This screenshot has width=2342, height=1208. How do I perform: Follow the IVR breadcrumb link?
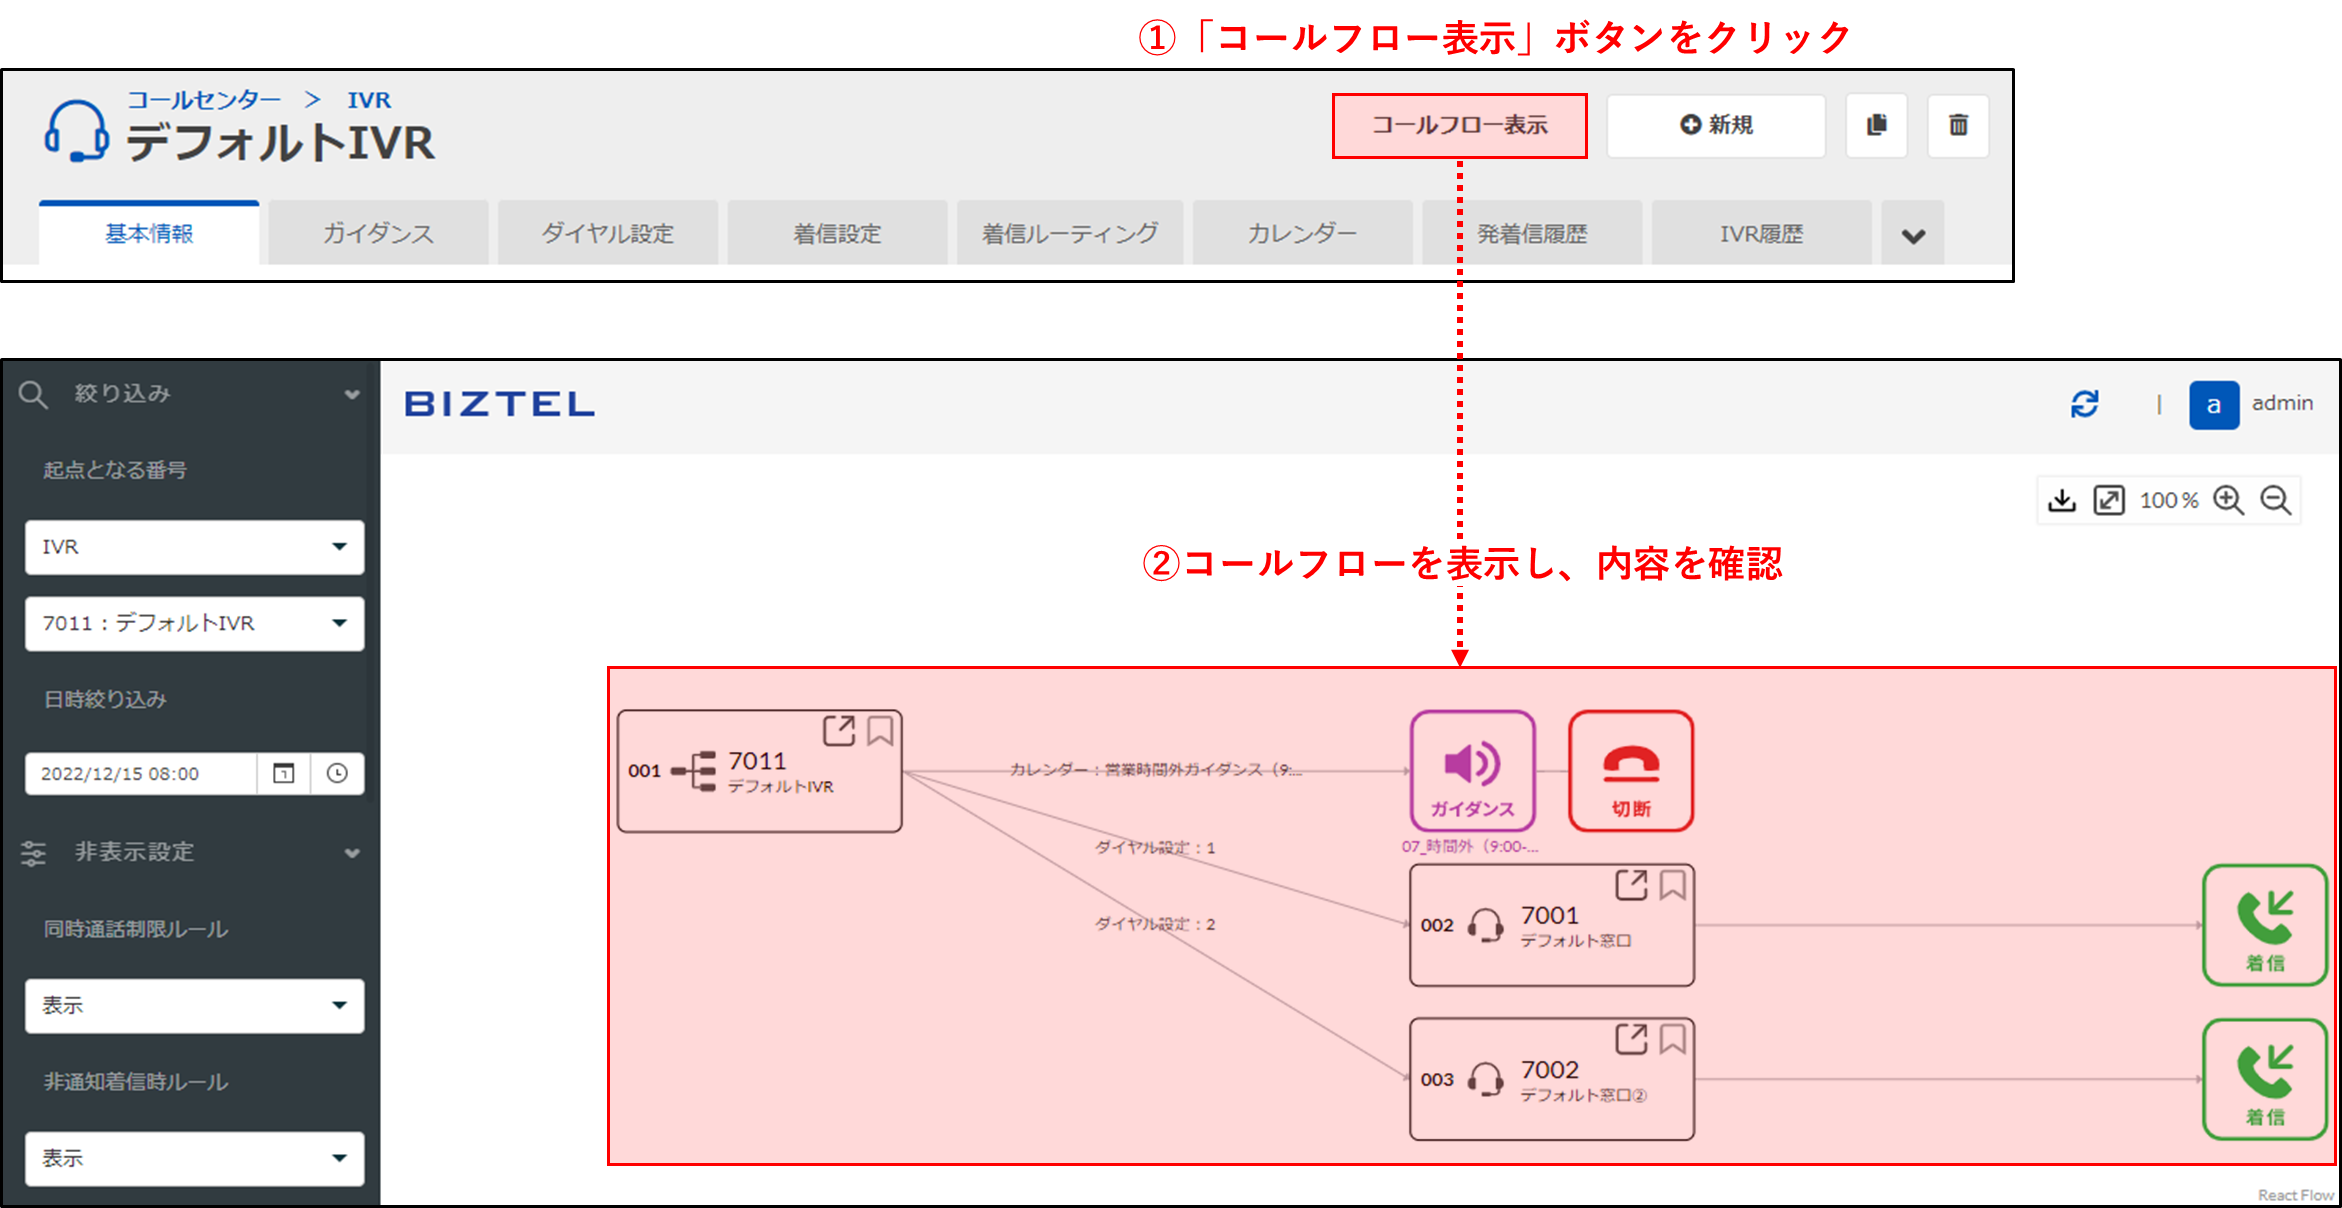tap(369, 100)
